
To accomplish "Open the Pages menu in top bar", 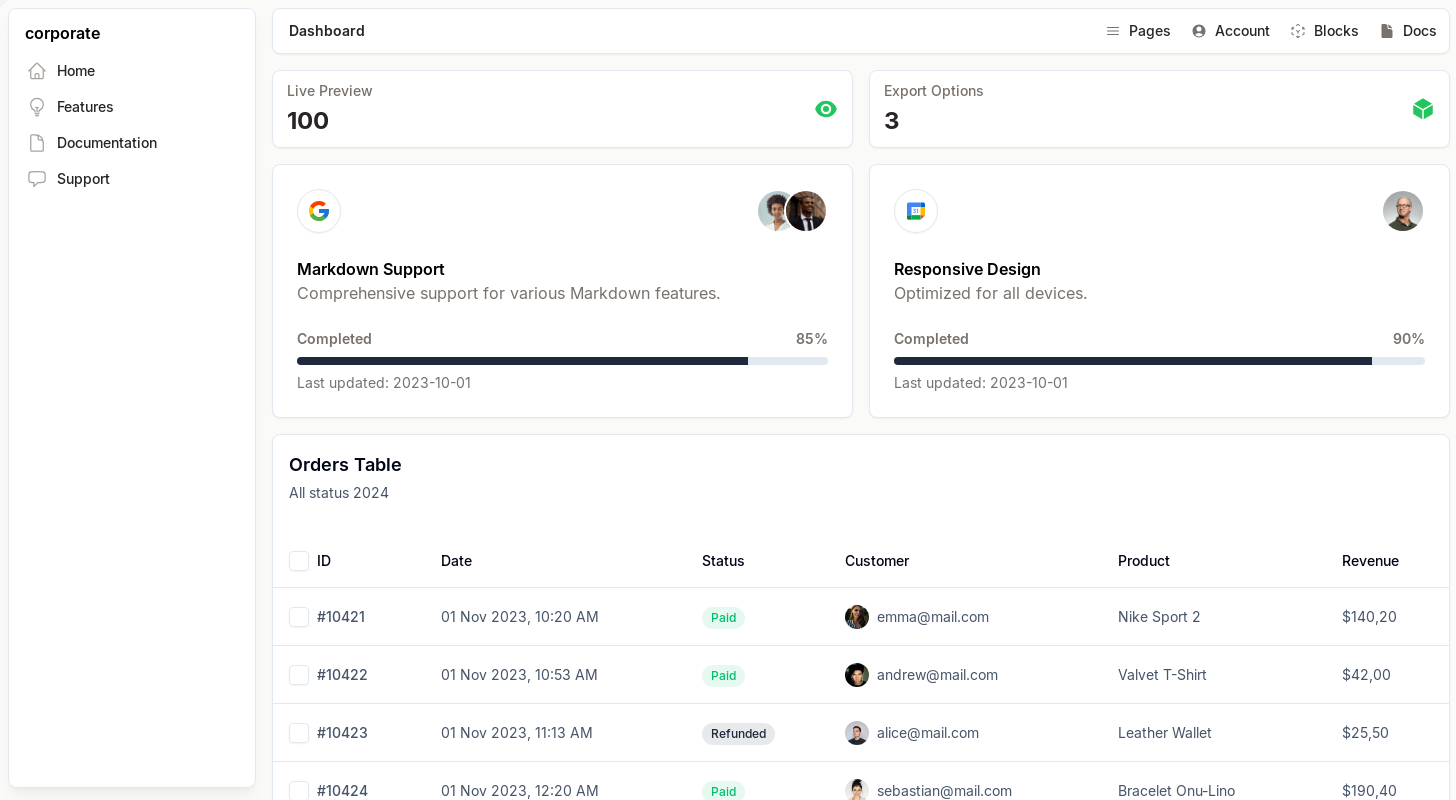I will click(1138, 31).
